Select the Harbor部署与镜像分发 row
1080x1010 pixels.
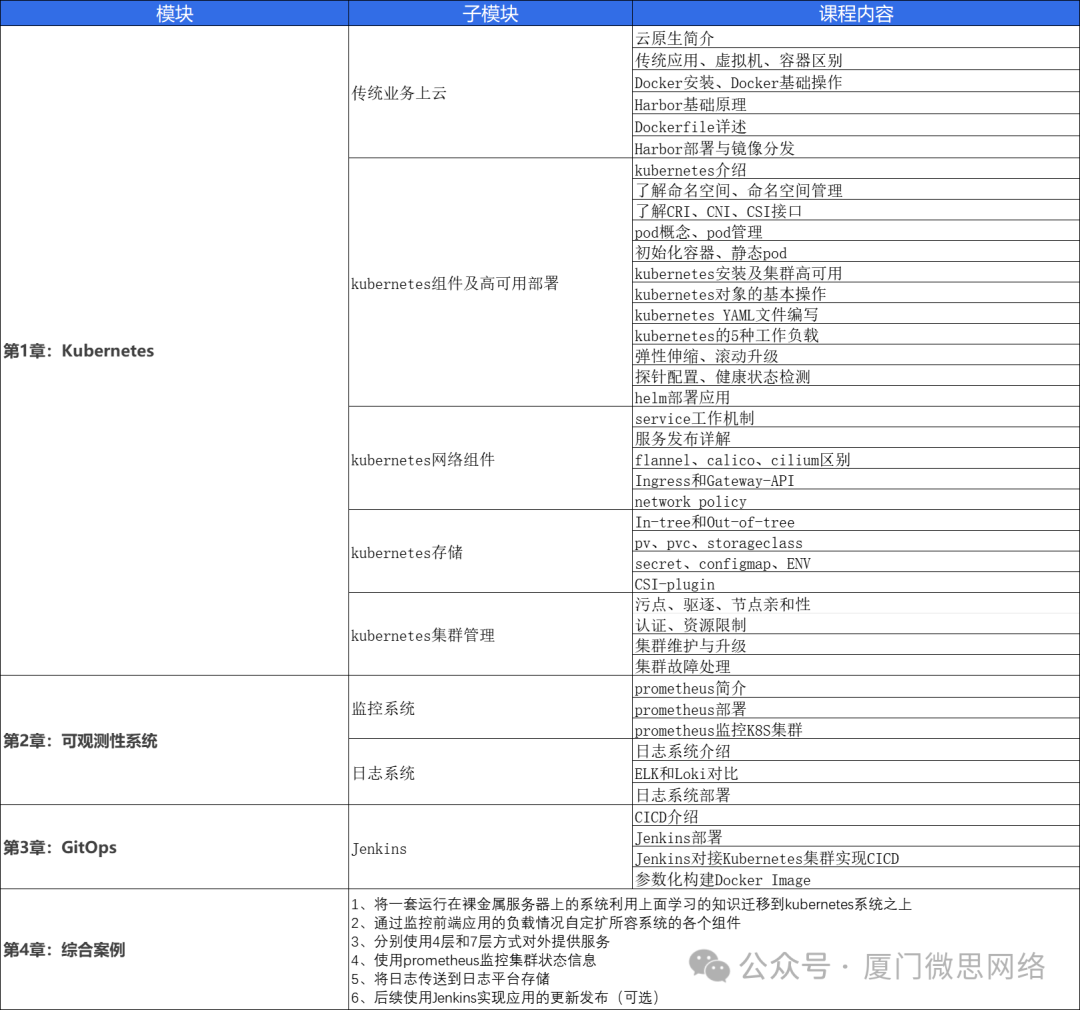click(x=855, y=147)
